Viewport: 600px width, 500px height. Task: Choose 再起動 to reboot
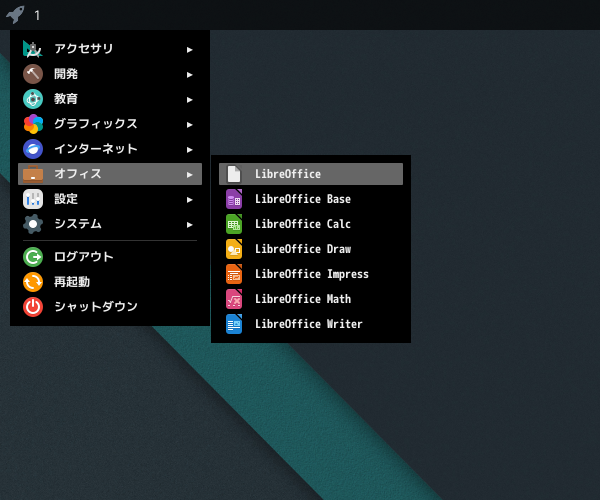110,282
